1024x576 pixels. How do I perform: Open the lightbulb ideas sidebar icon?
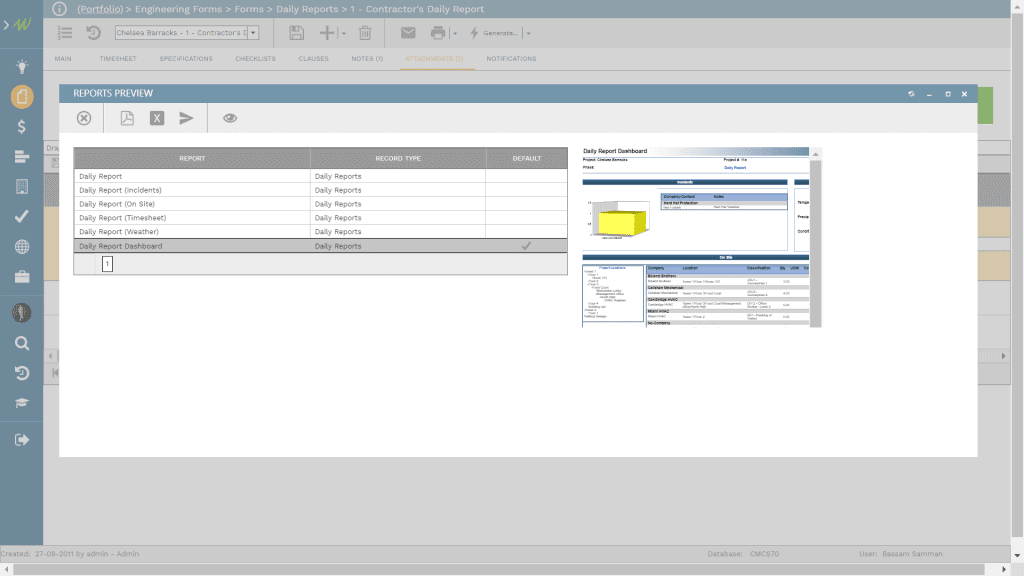pos(22,67)
